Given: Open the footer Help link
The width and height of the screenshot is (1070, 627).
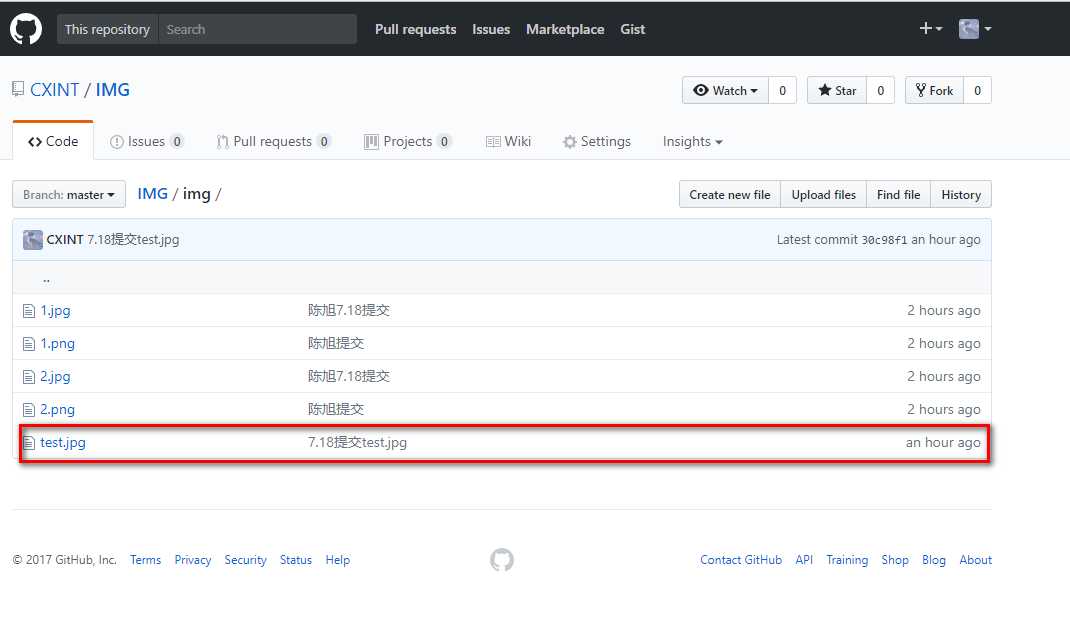Looking at the screenshot, I should [x=338, y=560].
